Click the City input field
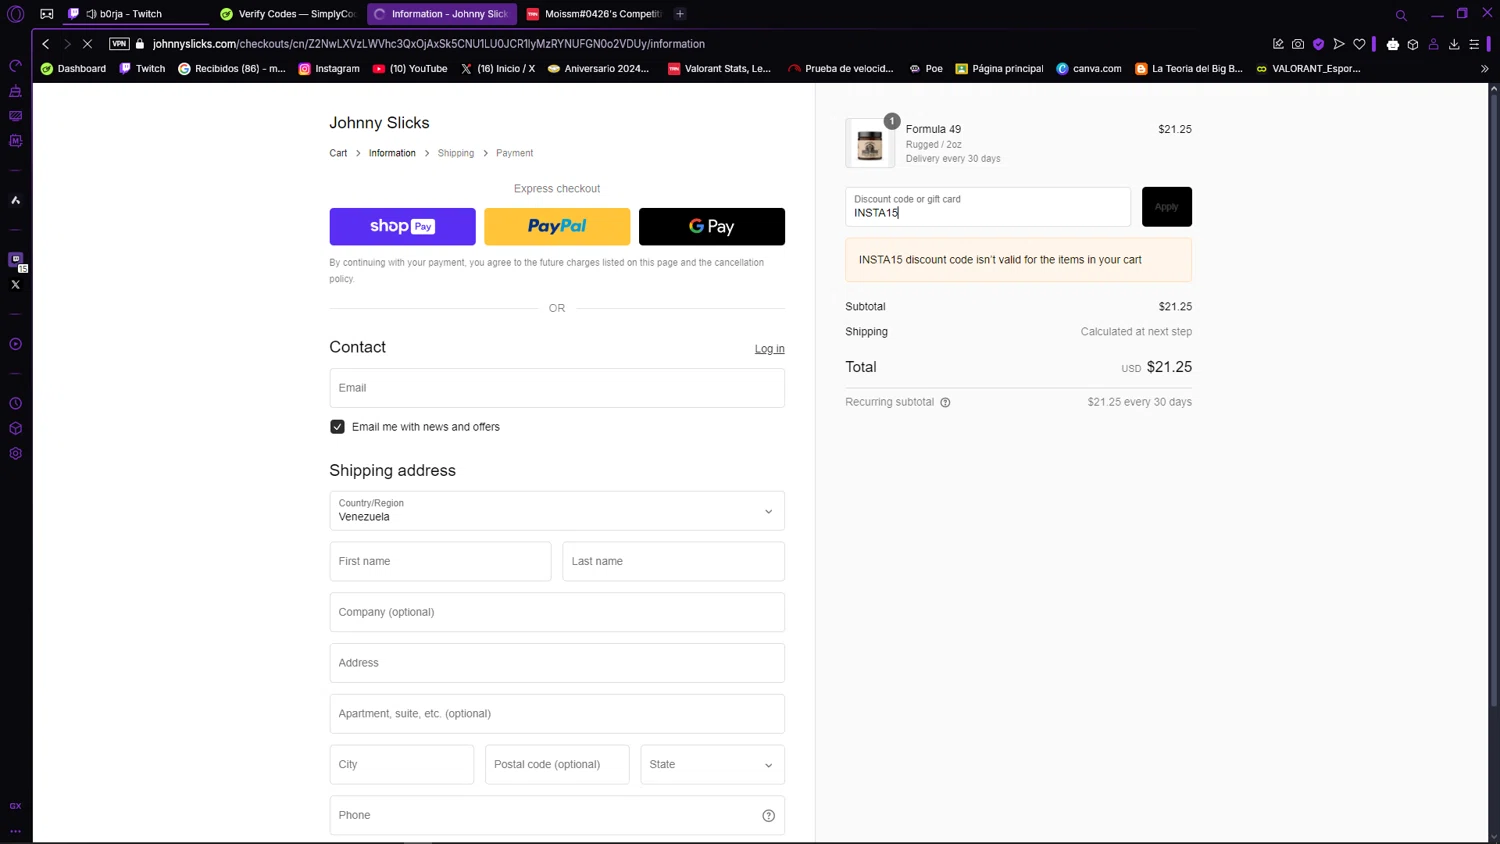 pos(402,765)
